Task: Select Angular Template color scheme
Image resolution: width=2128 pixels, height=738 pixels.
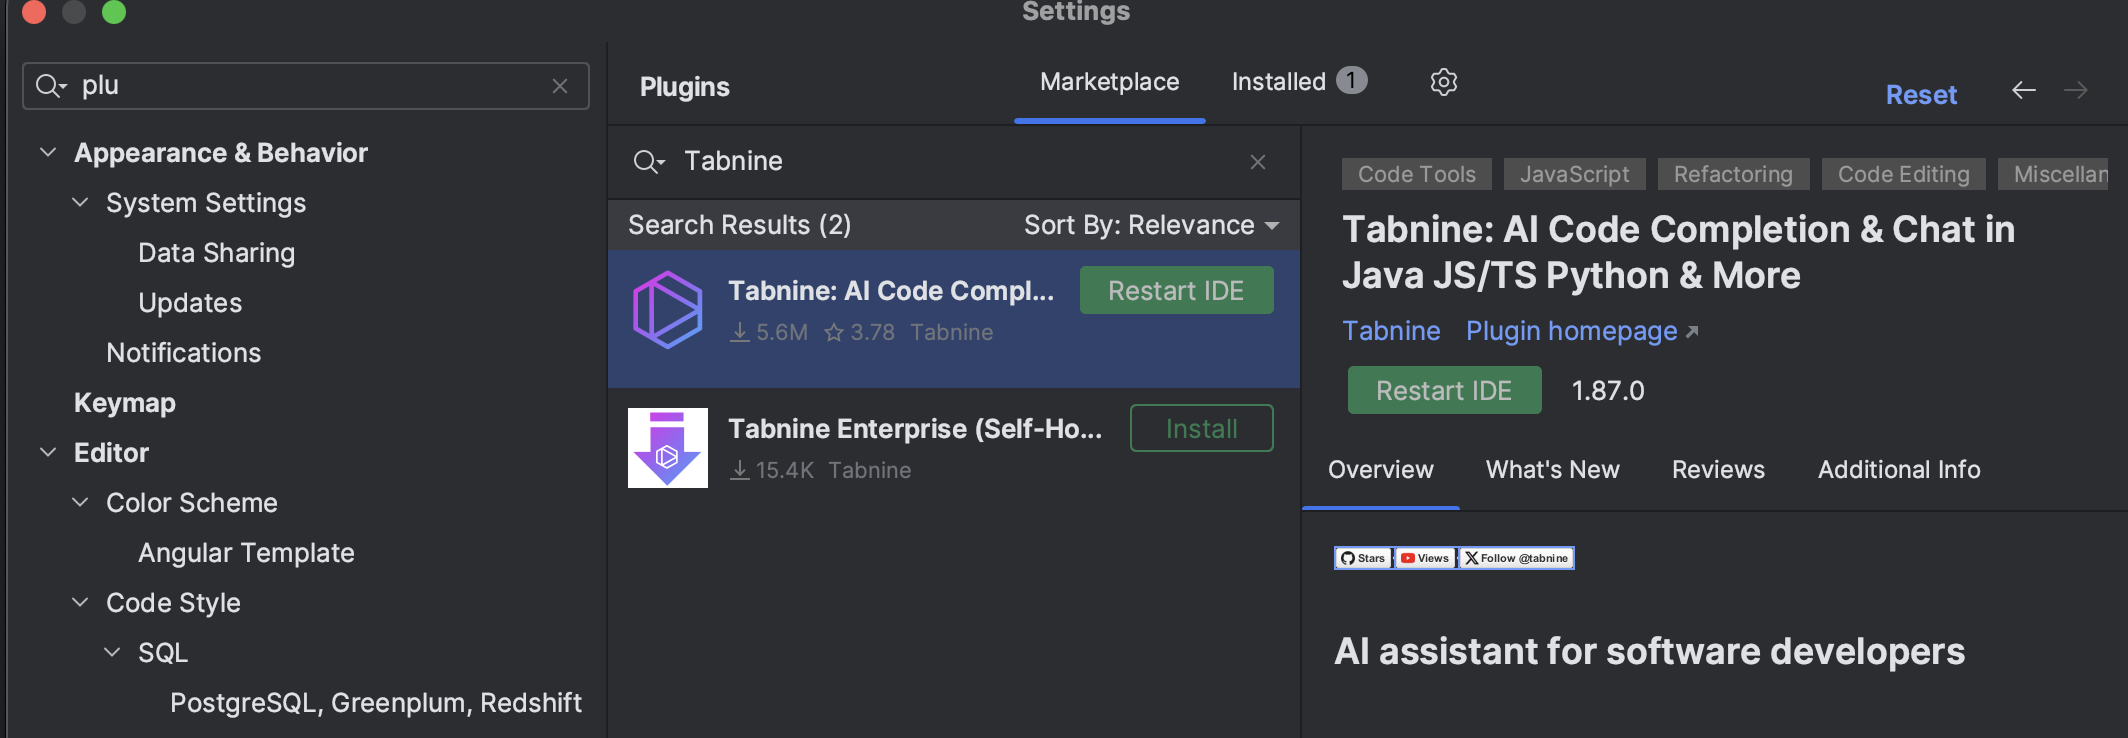Action: click(246, 553)
